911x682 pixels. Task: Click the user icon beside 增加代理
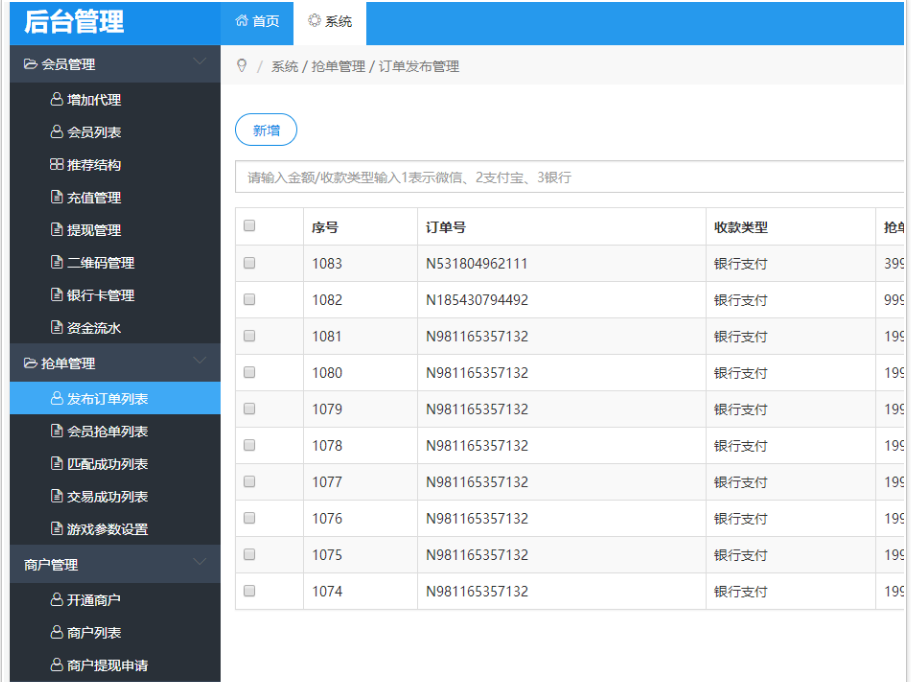tap(57, 100)
